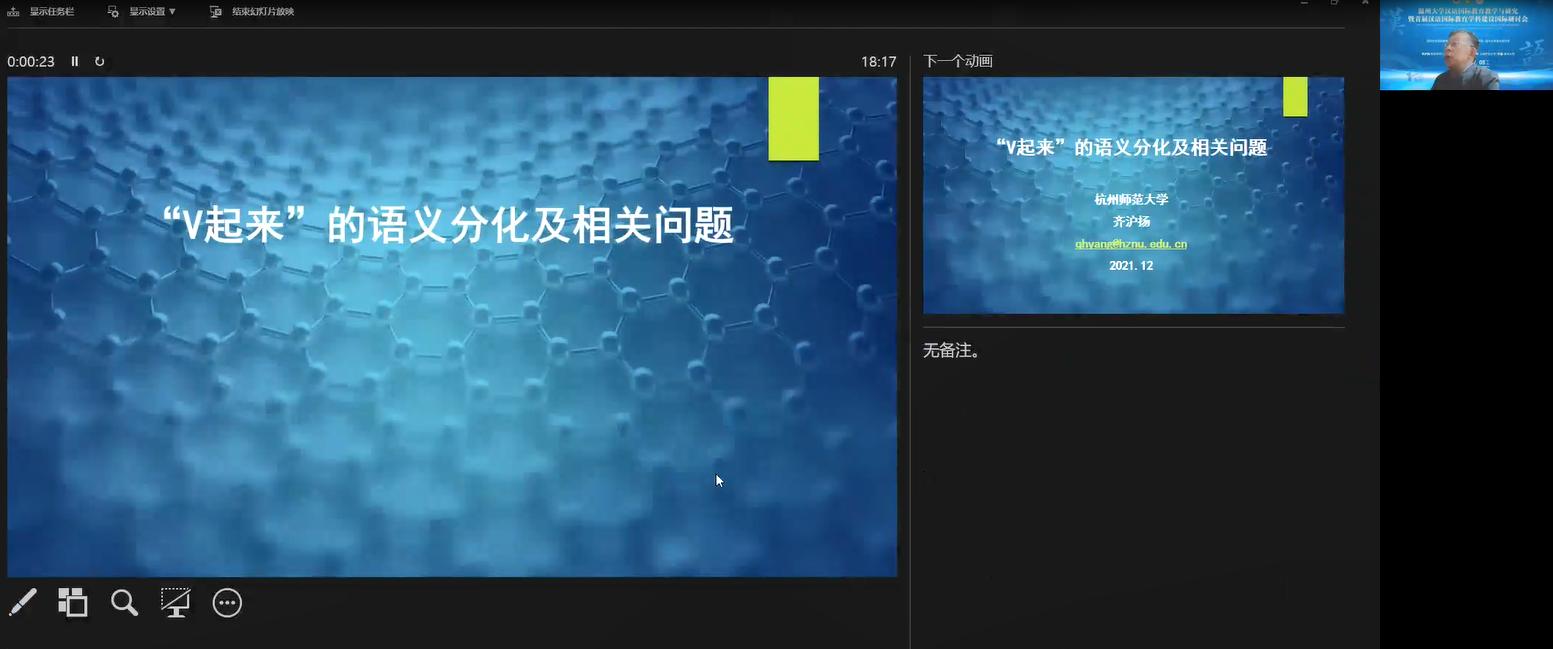Toggle black screen for the slide show
Viewport: 1553px width, 649px height.
pos(176,602)
